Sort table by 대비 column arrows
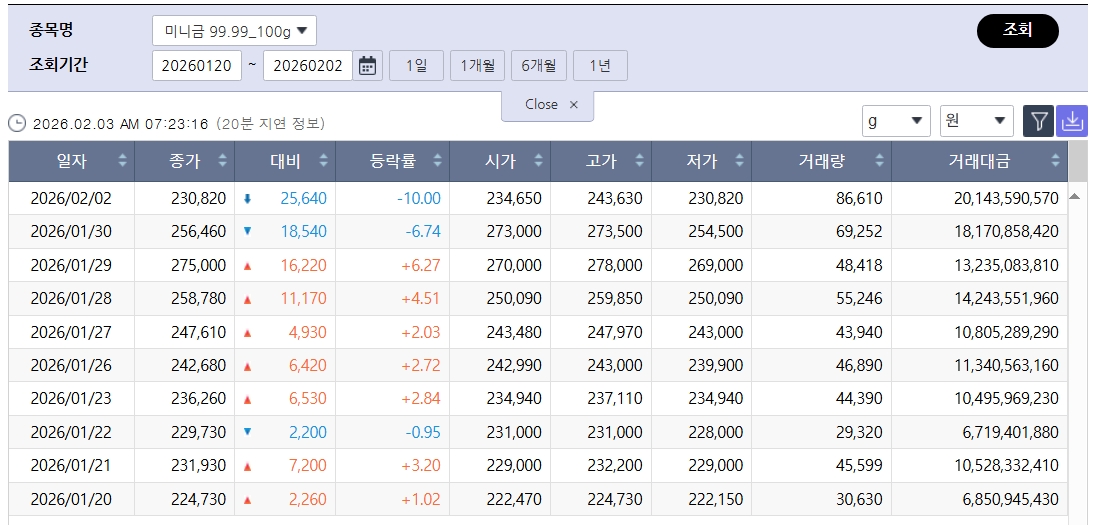Viewport: 1096px width, 525px height. (x=323, y=161)
